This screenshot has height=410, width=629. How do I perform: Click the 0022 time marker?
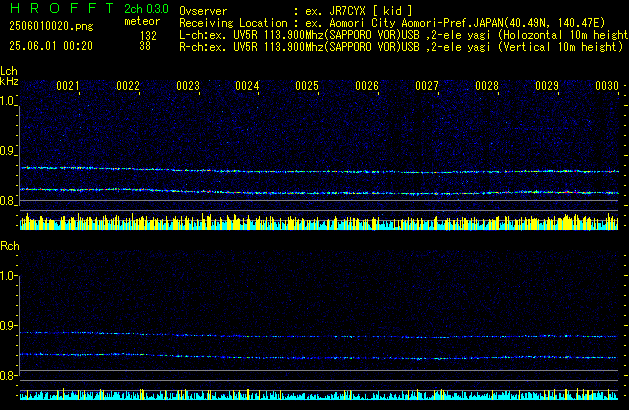point(128,86)
